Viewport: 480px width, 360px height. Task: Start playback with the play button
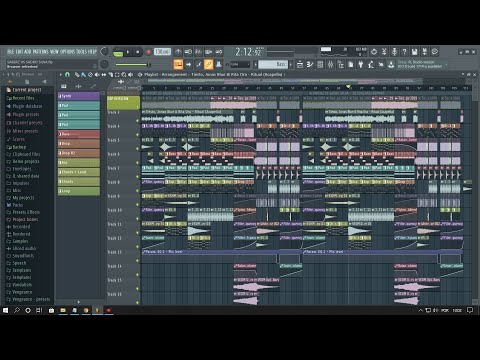[x=128, y=52]
